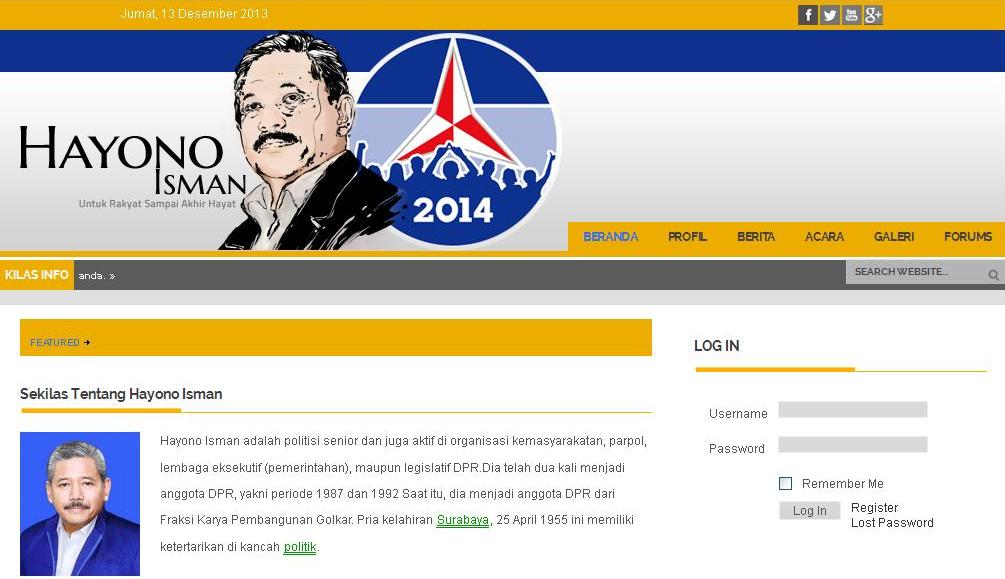Open the Forums tab

click(x=967, y=237)
